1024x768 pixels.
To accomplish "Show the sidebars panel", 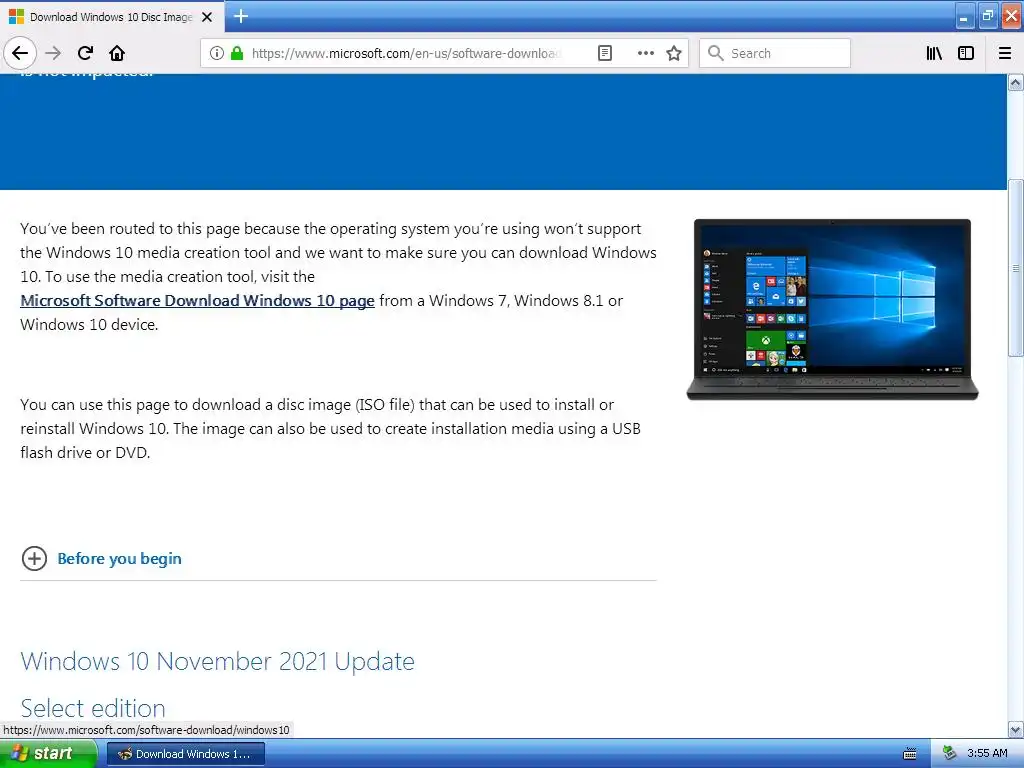I will (x=966, y=54).
